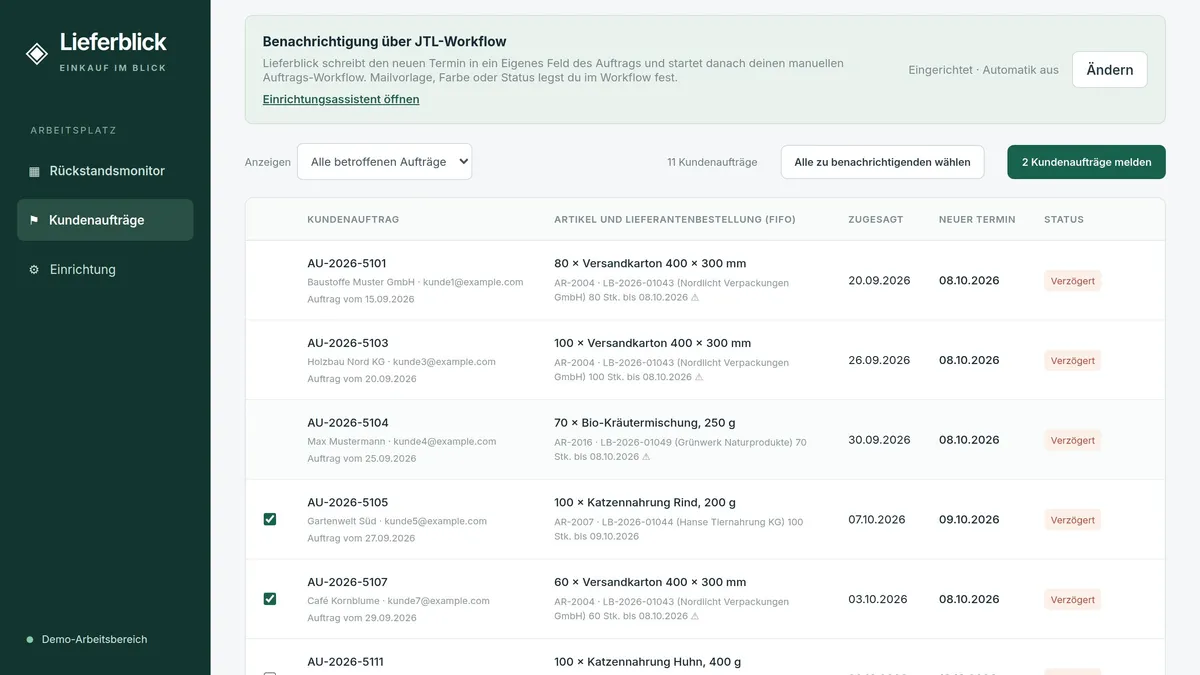
Task: Click 'Eingerichtet · Automatik aus' status text
Action: click(x=983, y=70)
